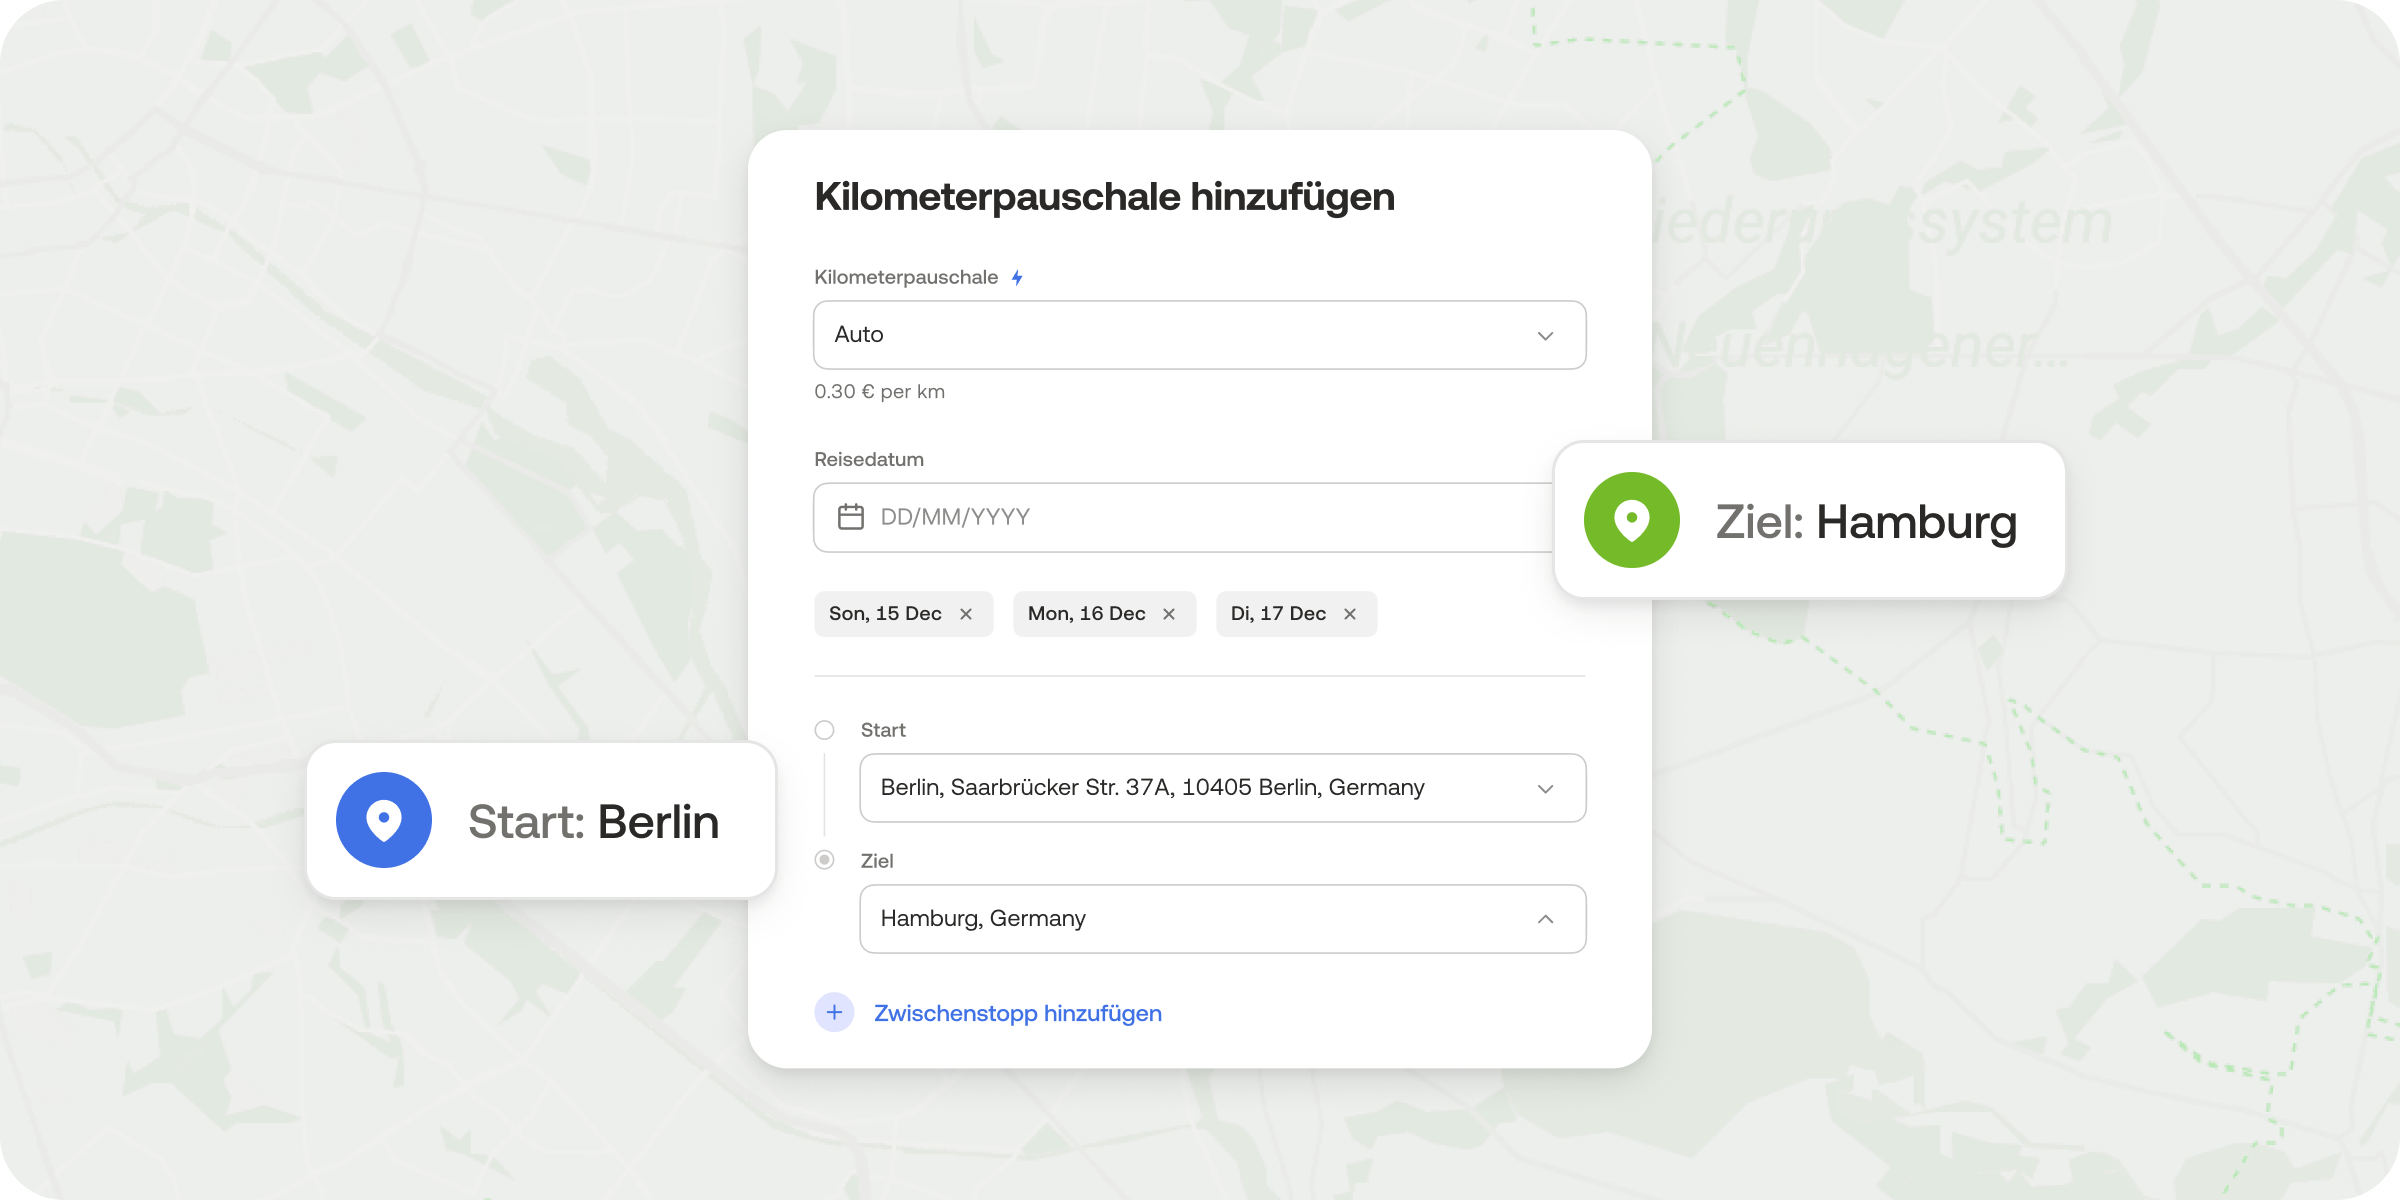This screenshot has height=1200, width=2400.
Task: Open the Auto kilometer rate dropdown
Action: [1546, 335]
